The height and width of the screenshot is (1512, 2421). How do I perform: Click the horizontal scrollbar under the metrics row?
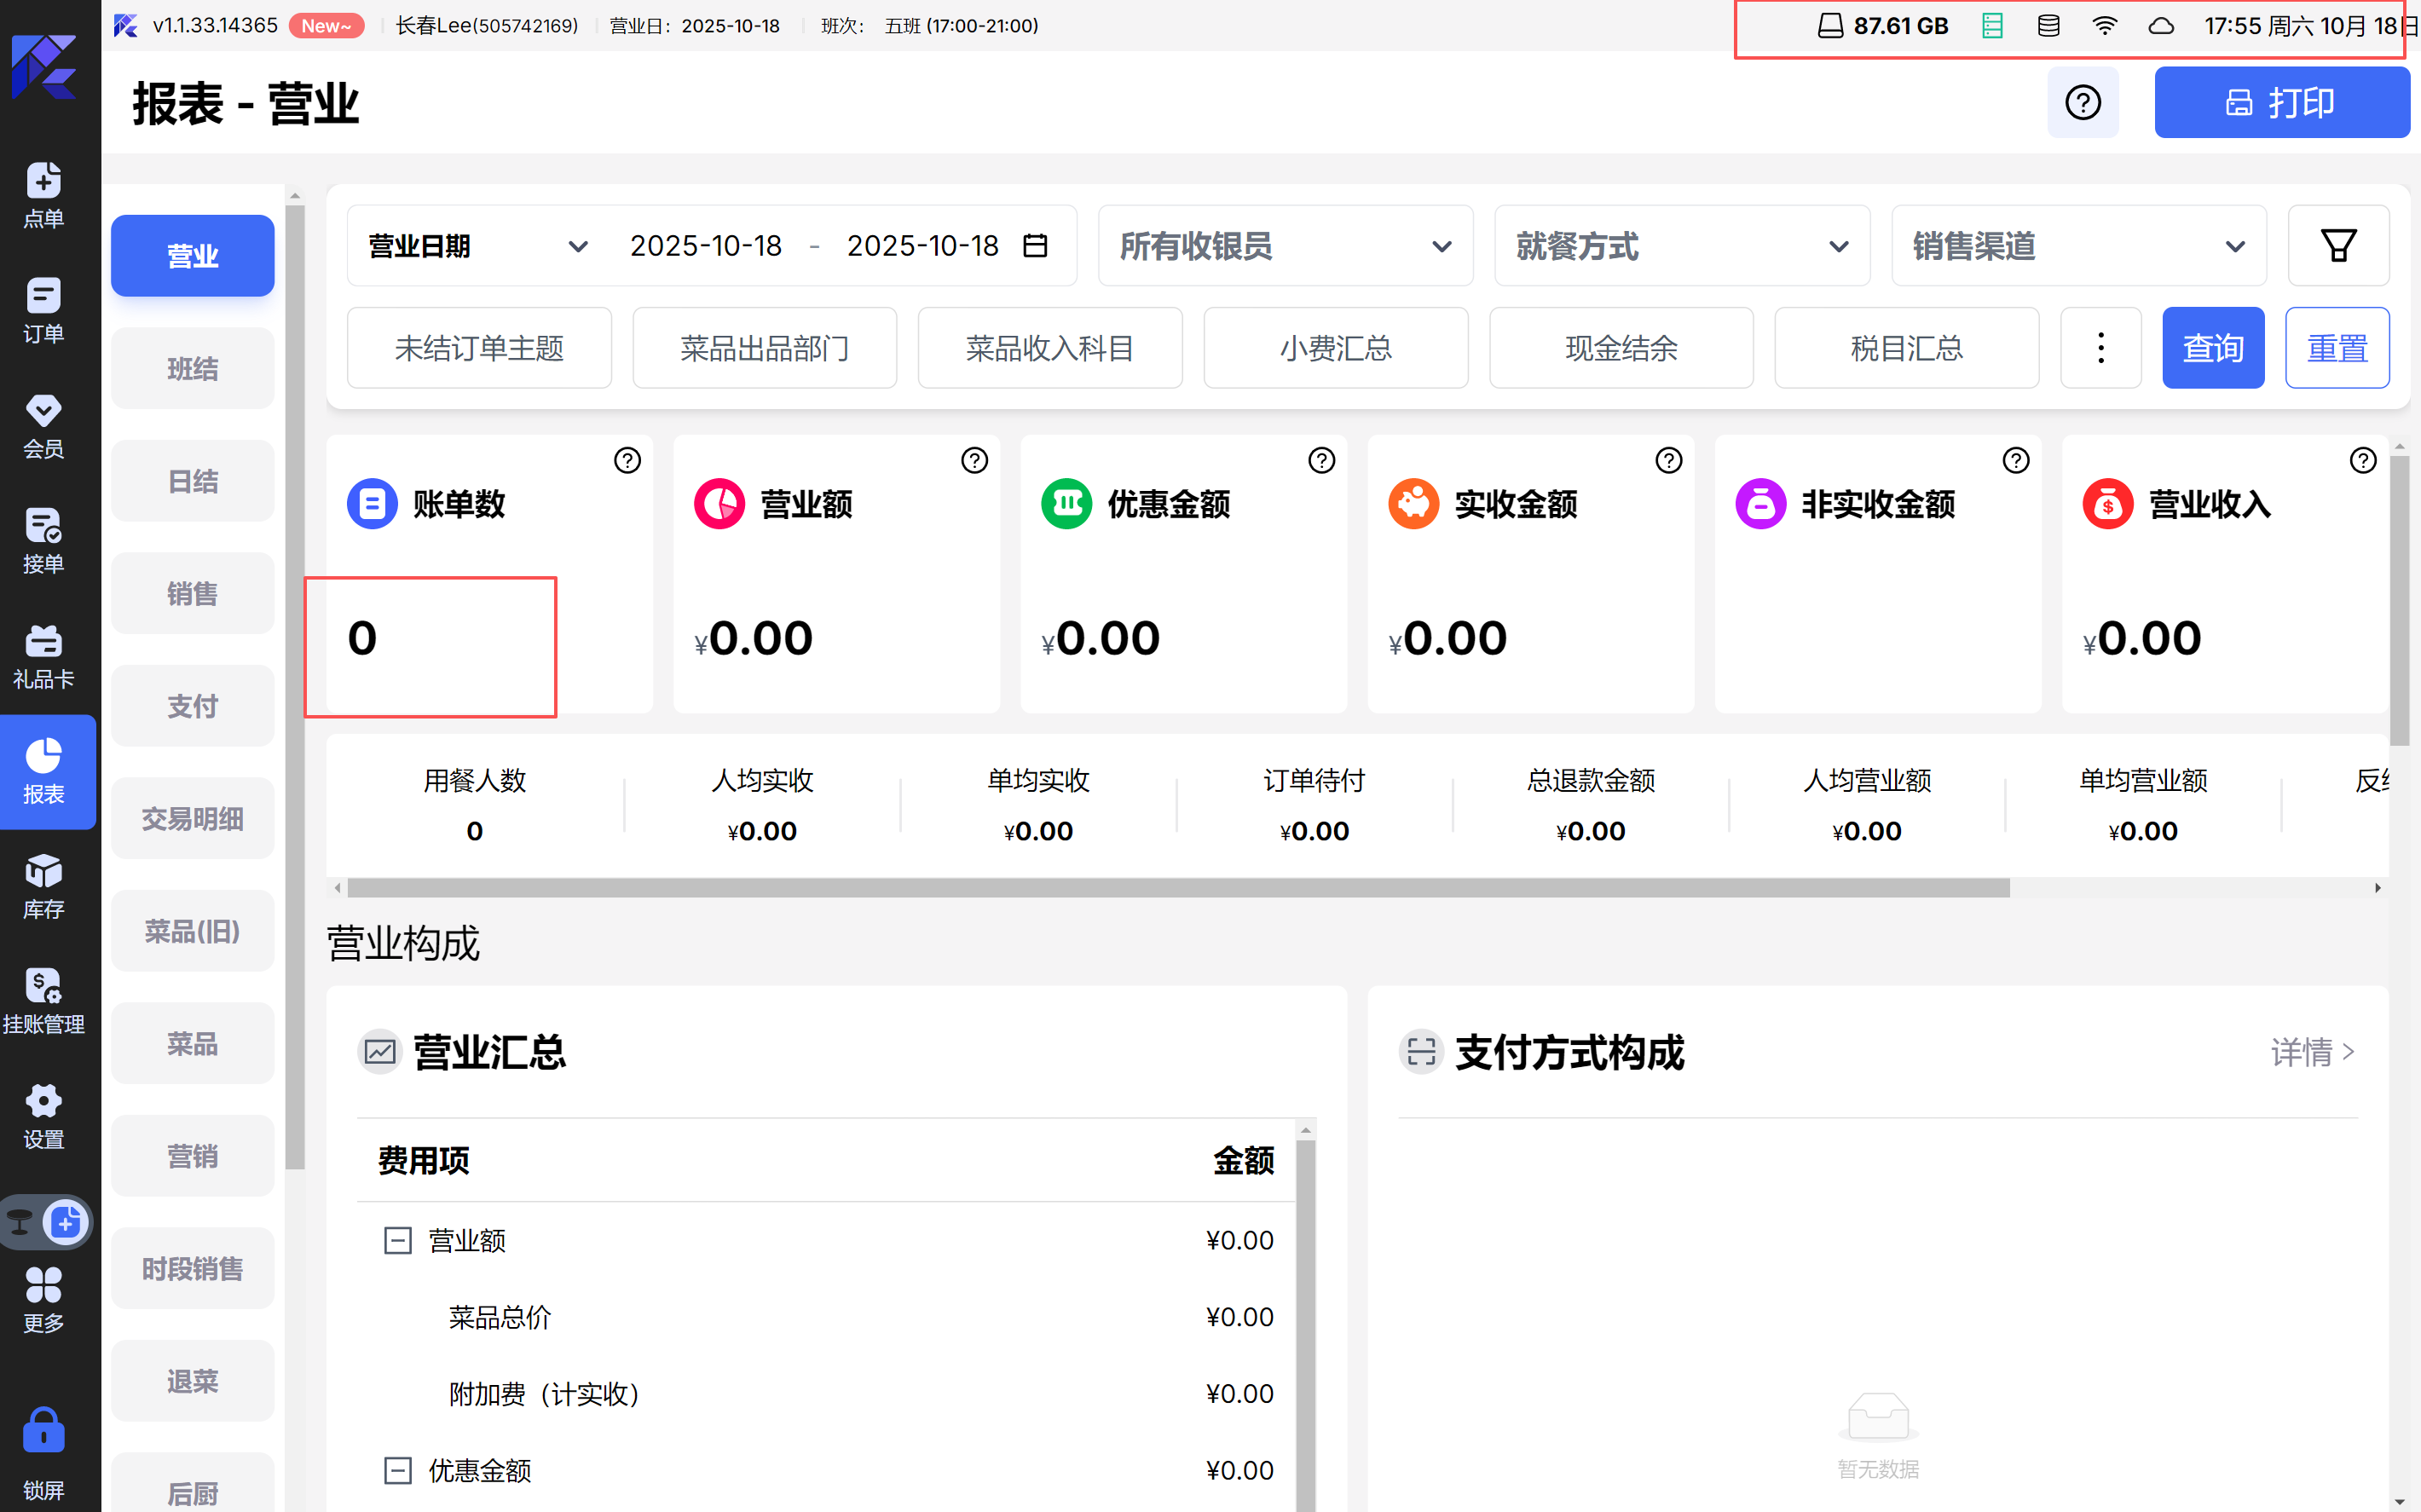(x=1177, y=888)
